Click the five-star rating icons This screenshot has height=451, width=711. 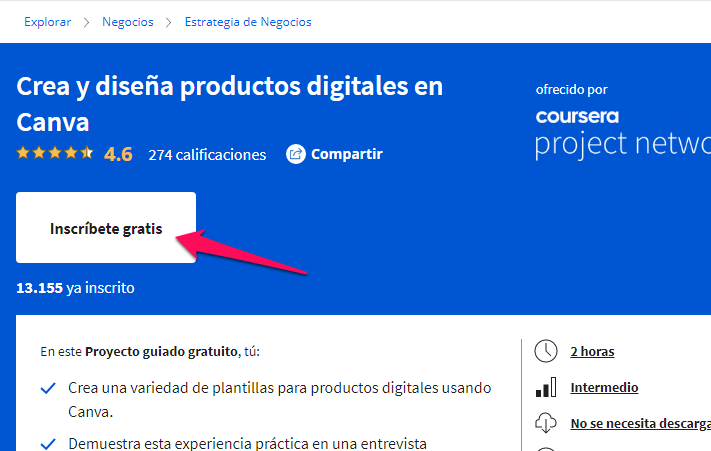55,153
